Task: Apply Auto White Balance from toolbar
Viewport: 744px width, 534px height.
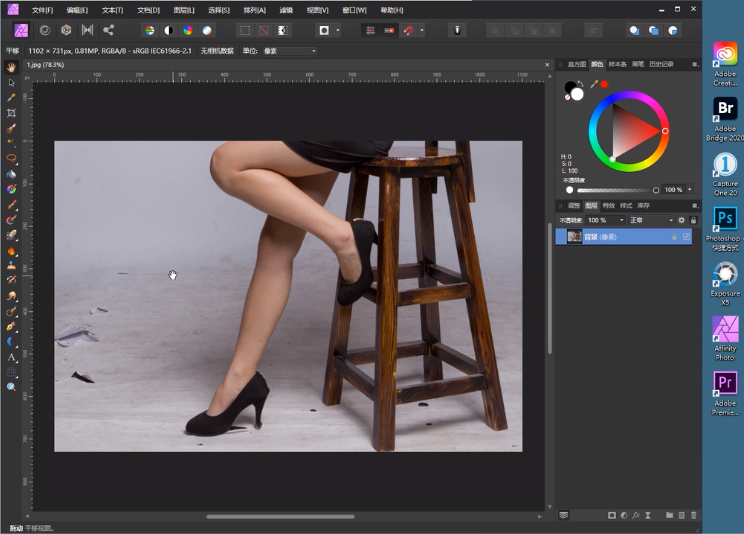Action: (206, 30)
